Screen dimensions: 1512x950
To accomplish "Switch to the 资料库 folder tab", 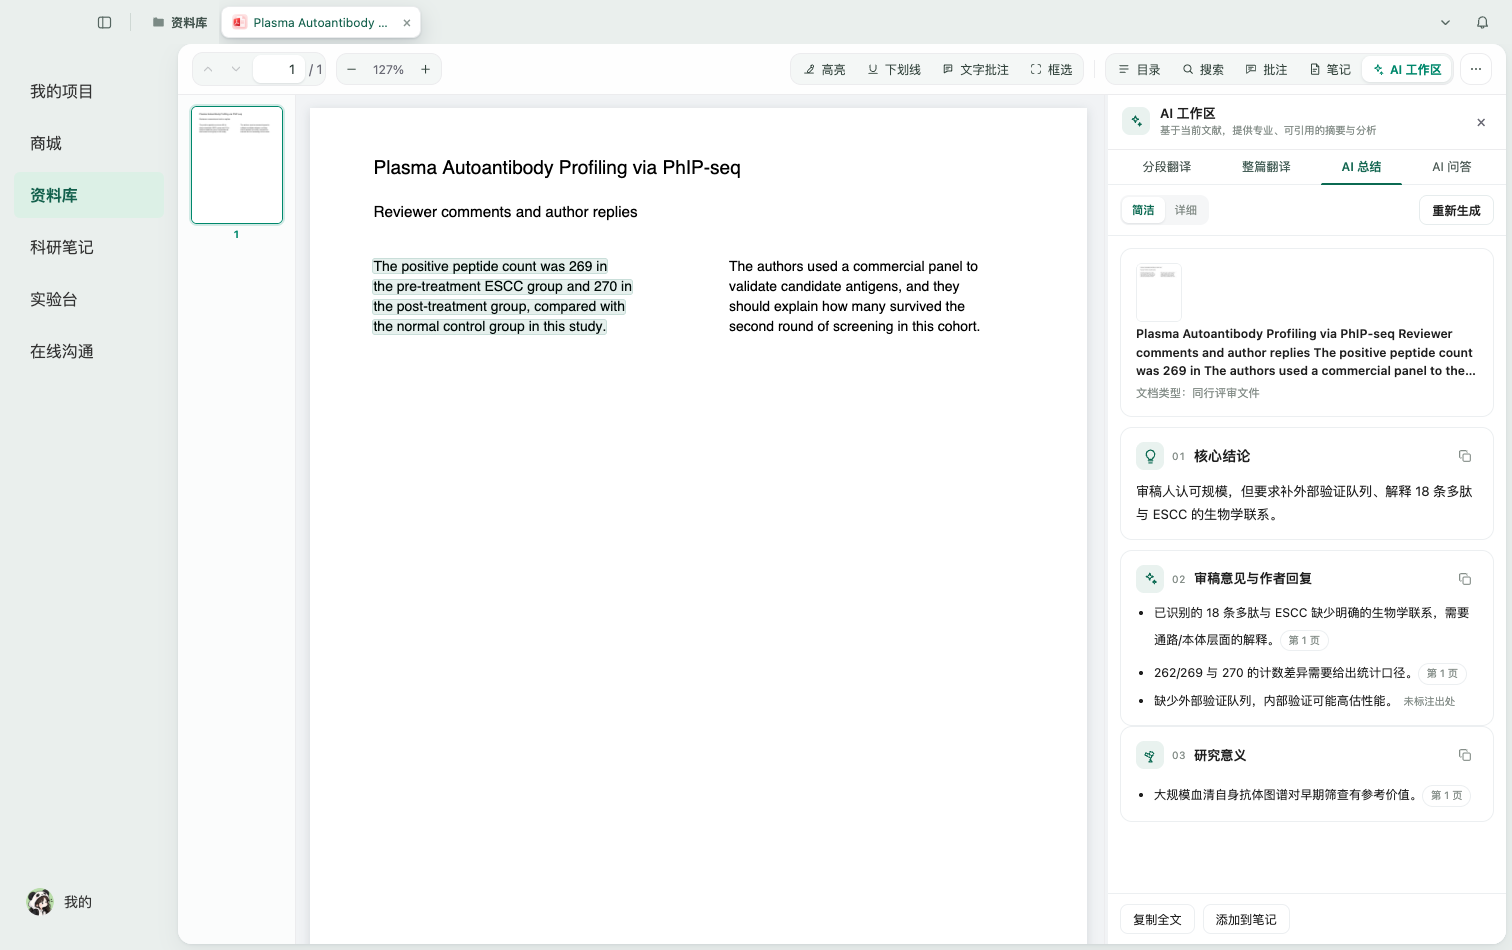I will 180,22.
